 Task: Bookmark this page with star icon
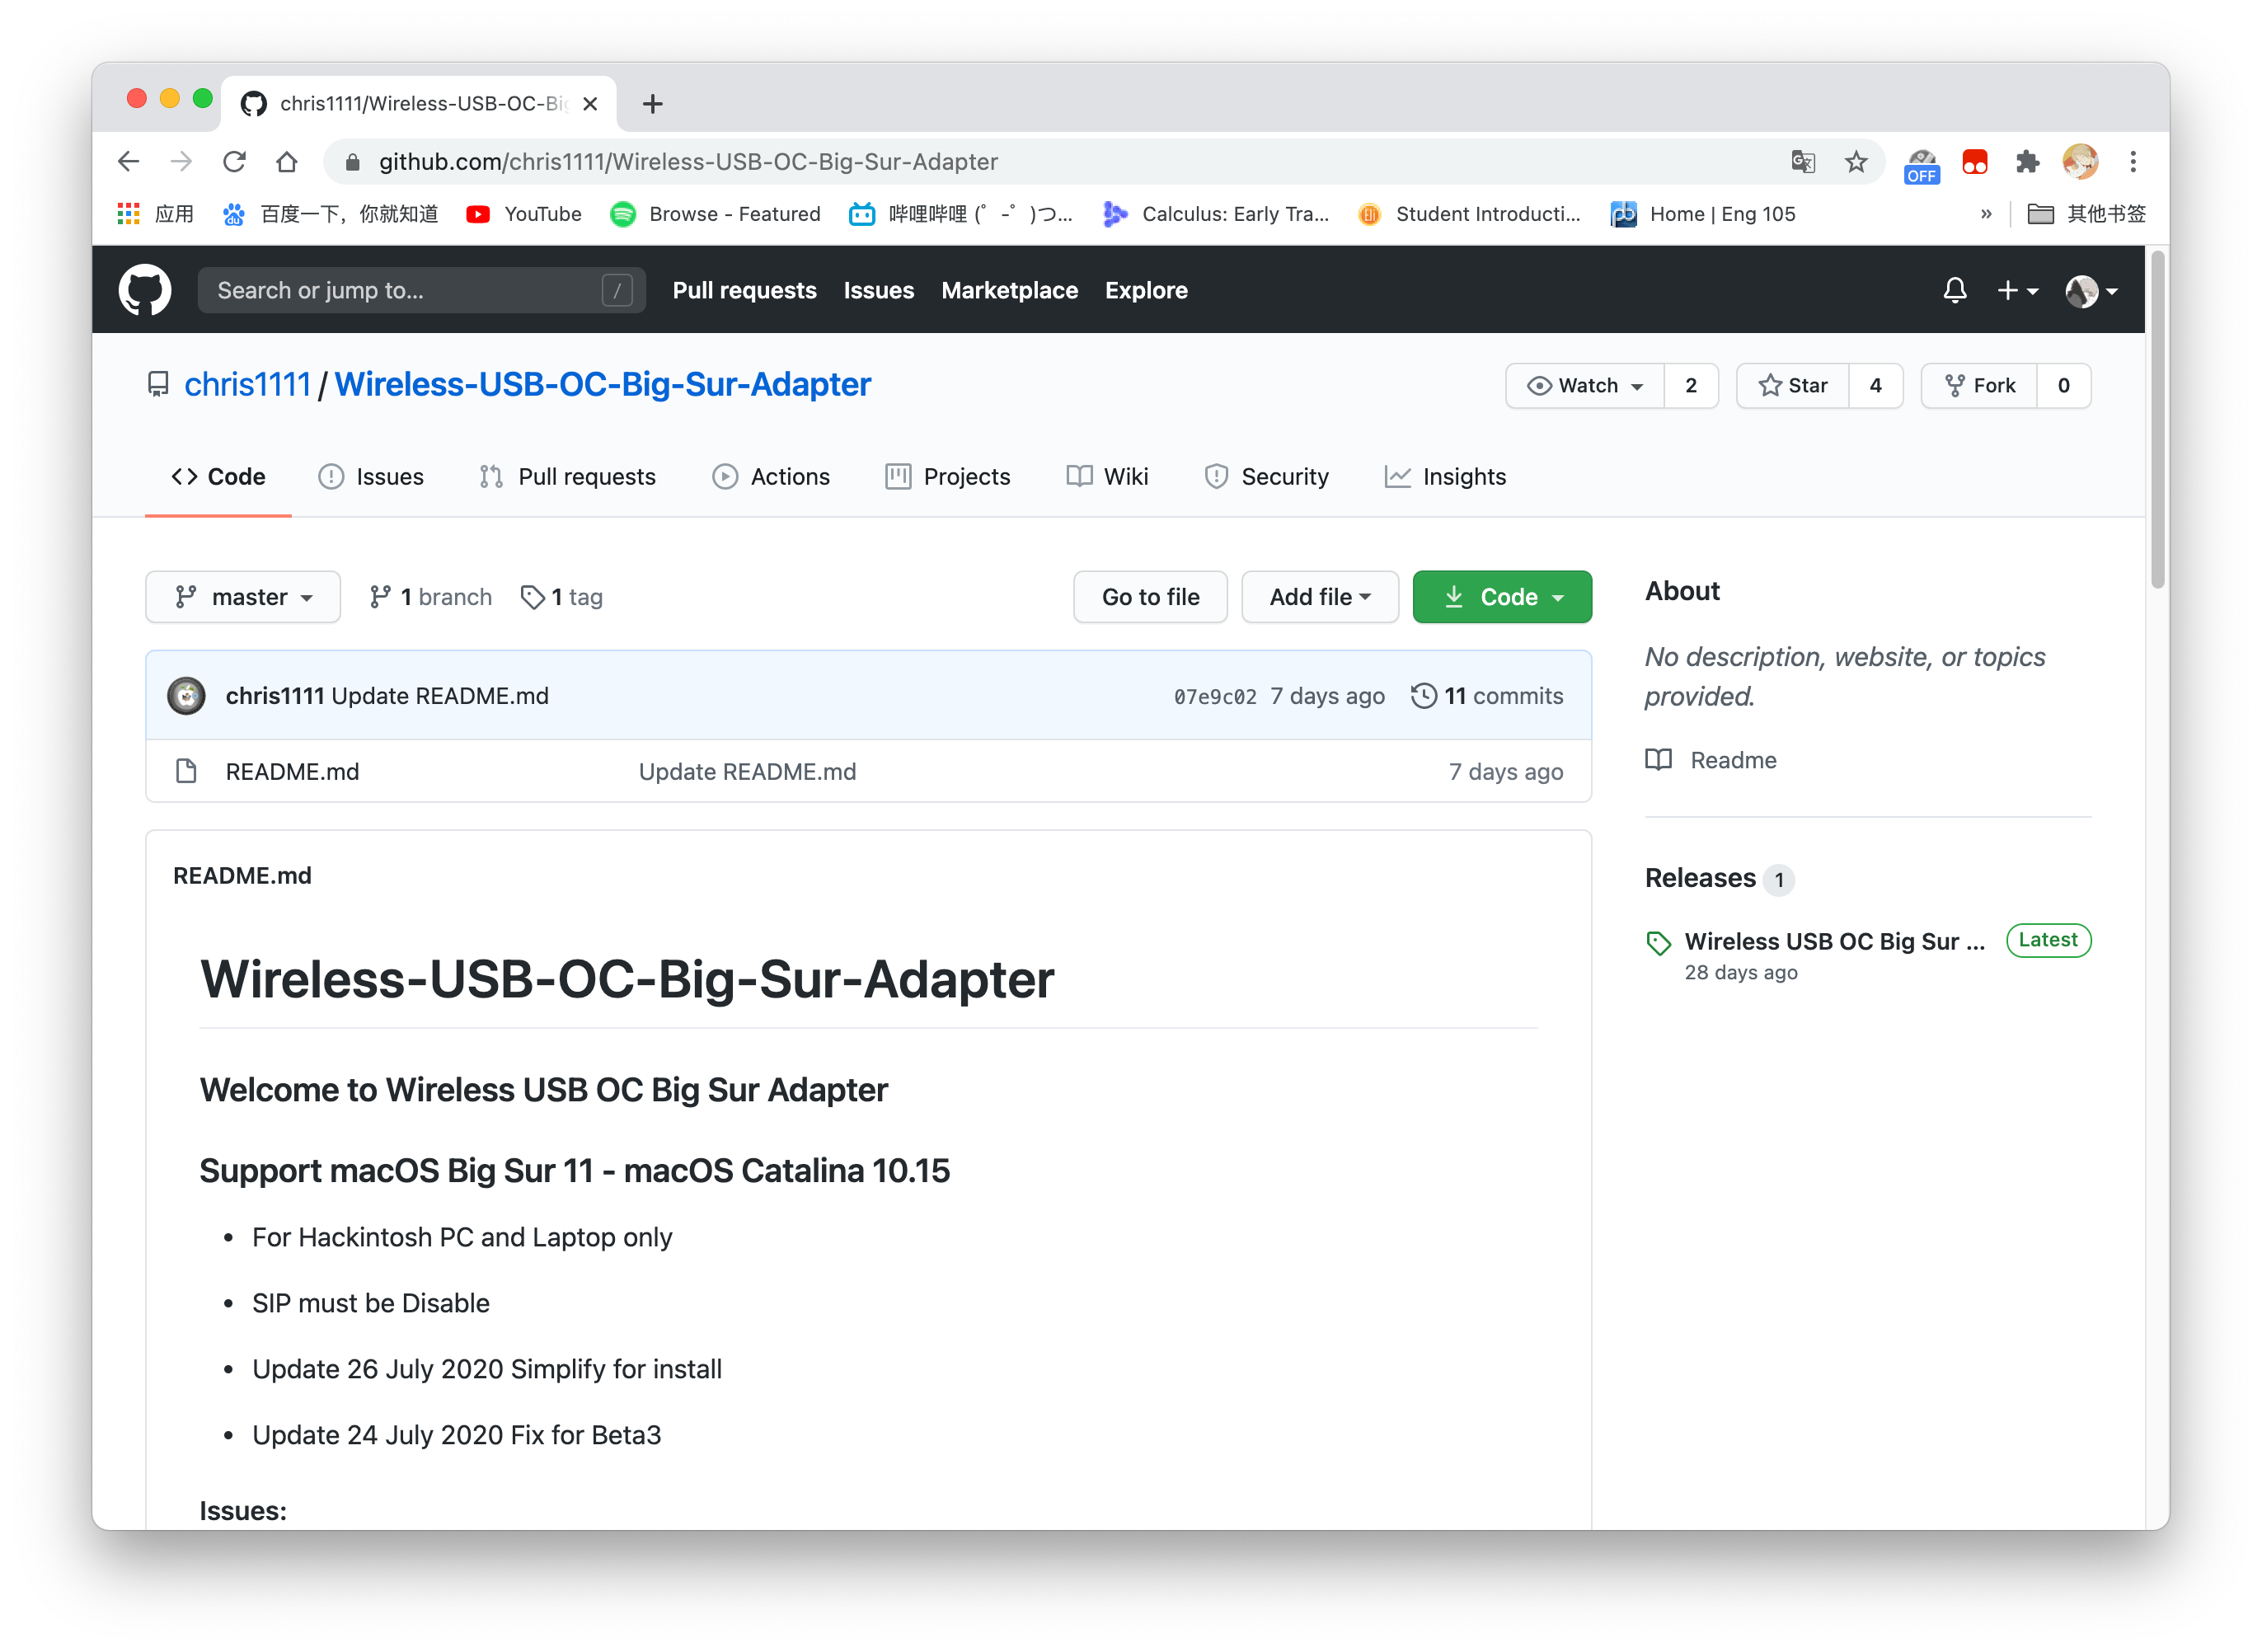pyautogui.click(x=1856, y=162)
